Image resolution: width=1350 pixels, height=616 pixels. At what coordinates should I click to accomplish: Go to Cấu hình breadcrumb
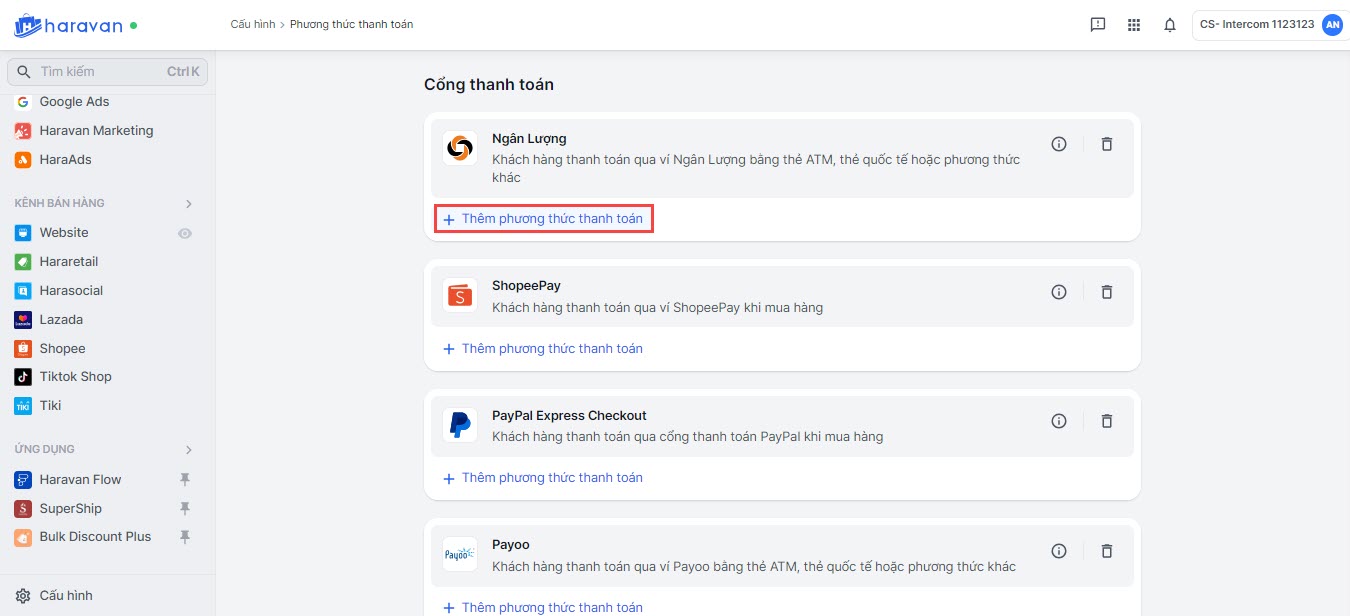tap(252, 24)
